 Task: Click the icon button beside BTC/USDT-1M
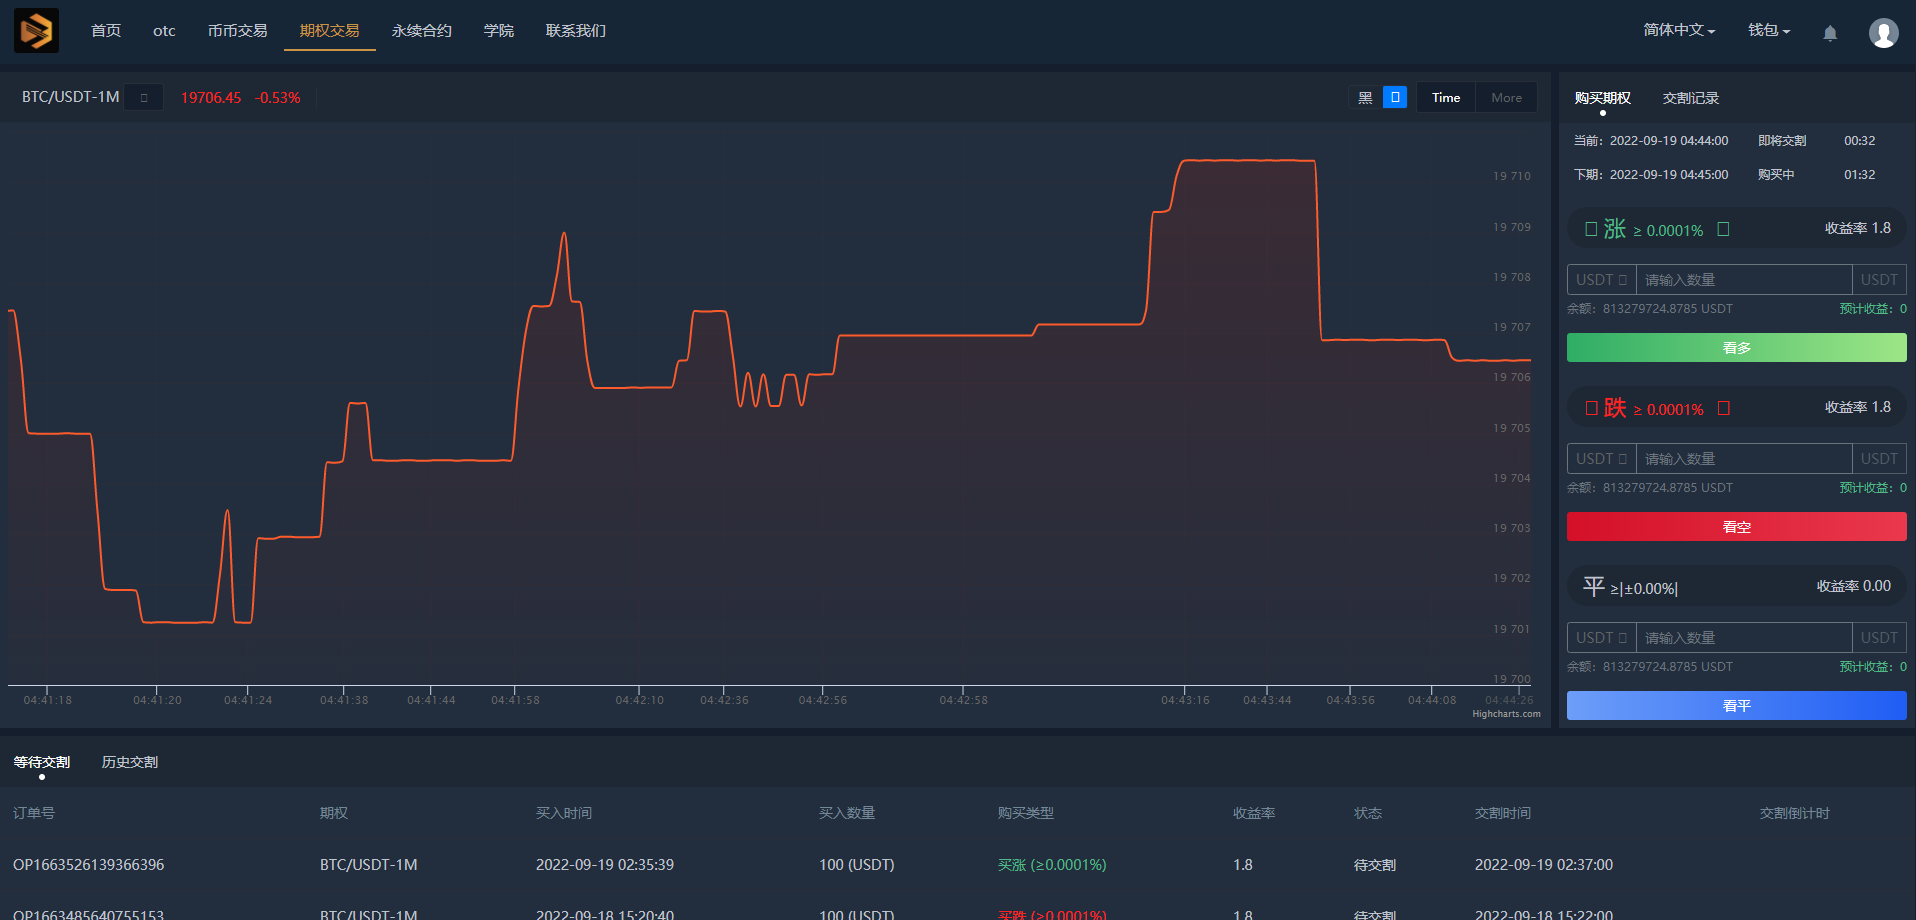[144, 98]
